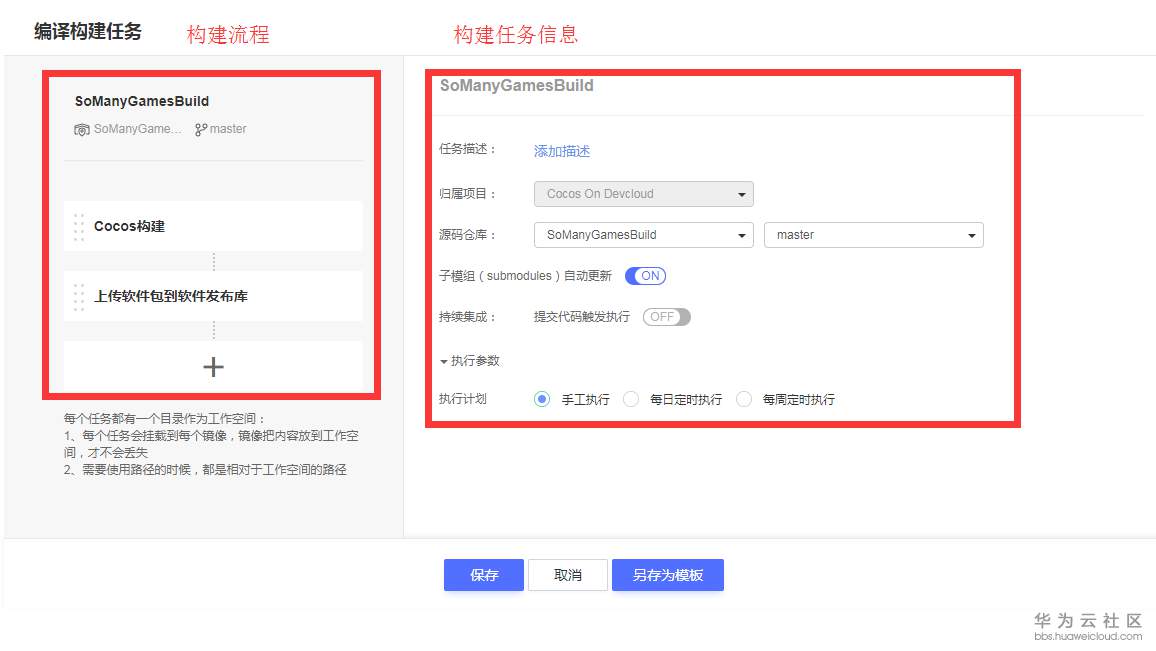Click the 保存 button
Image resolution: width=1156 pixels, height=651 pixels.
coord(483,574)
